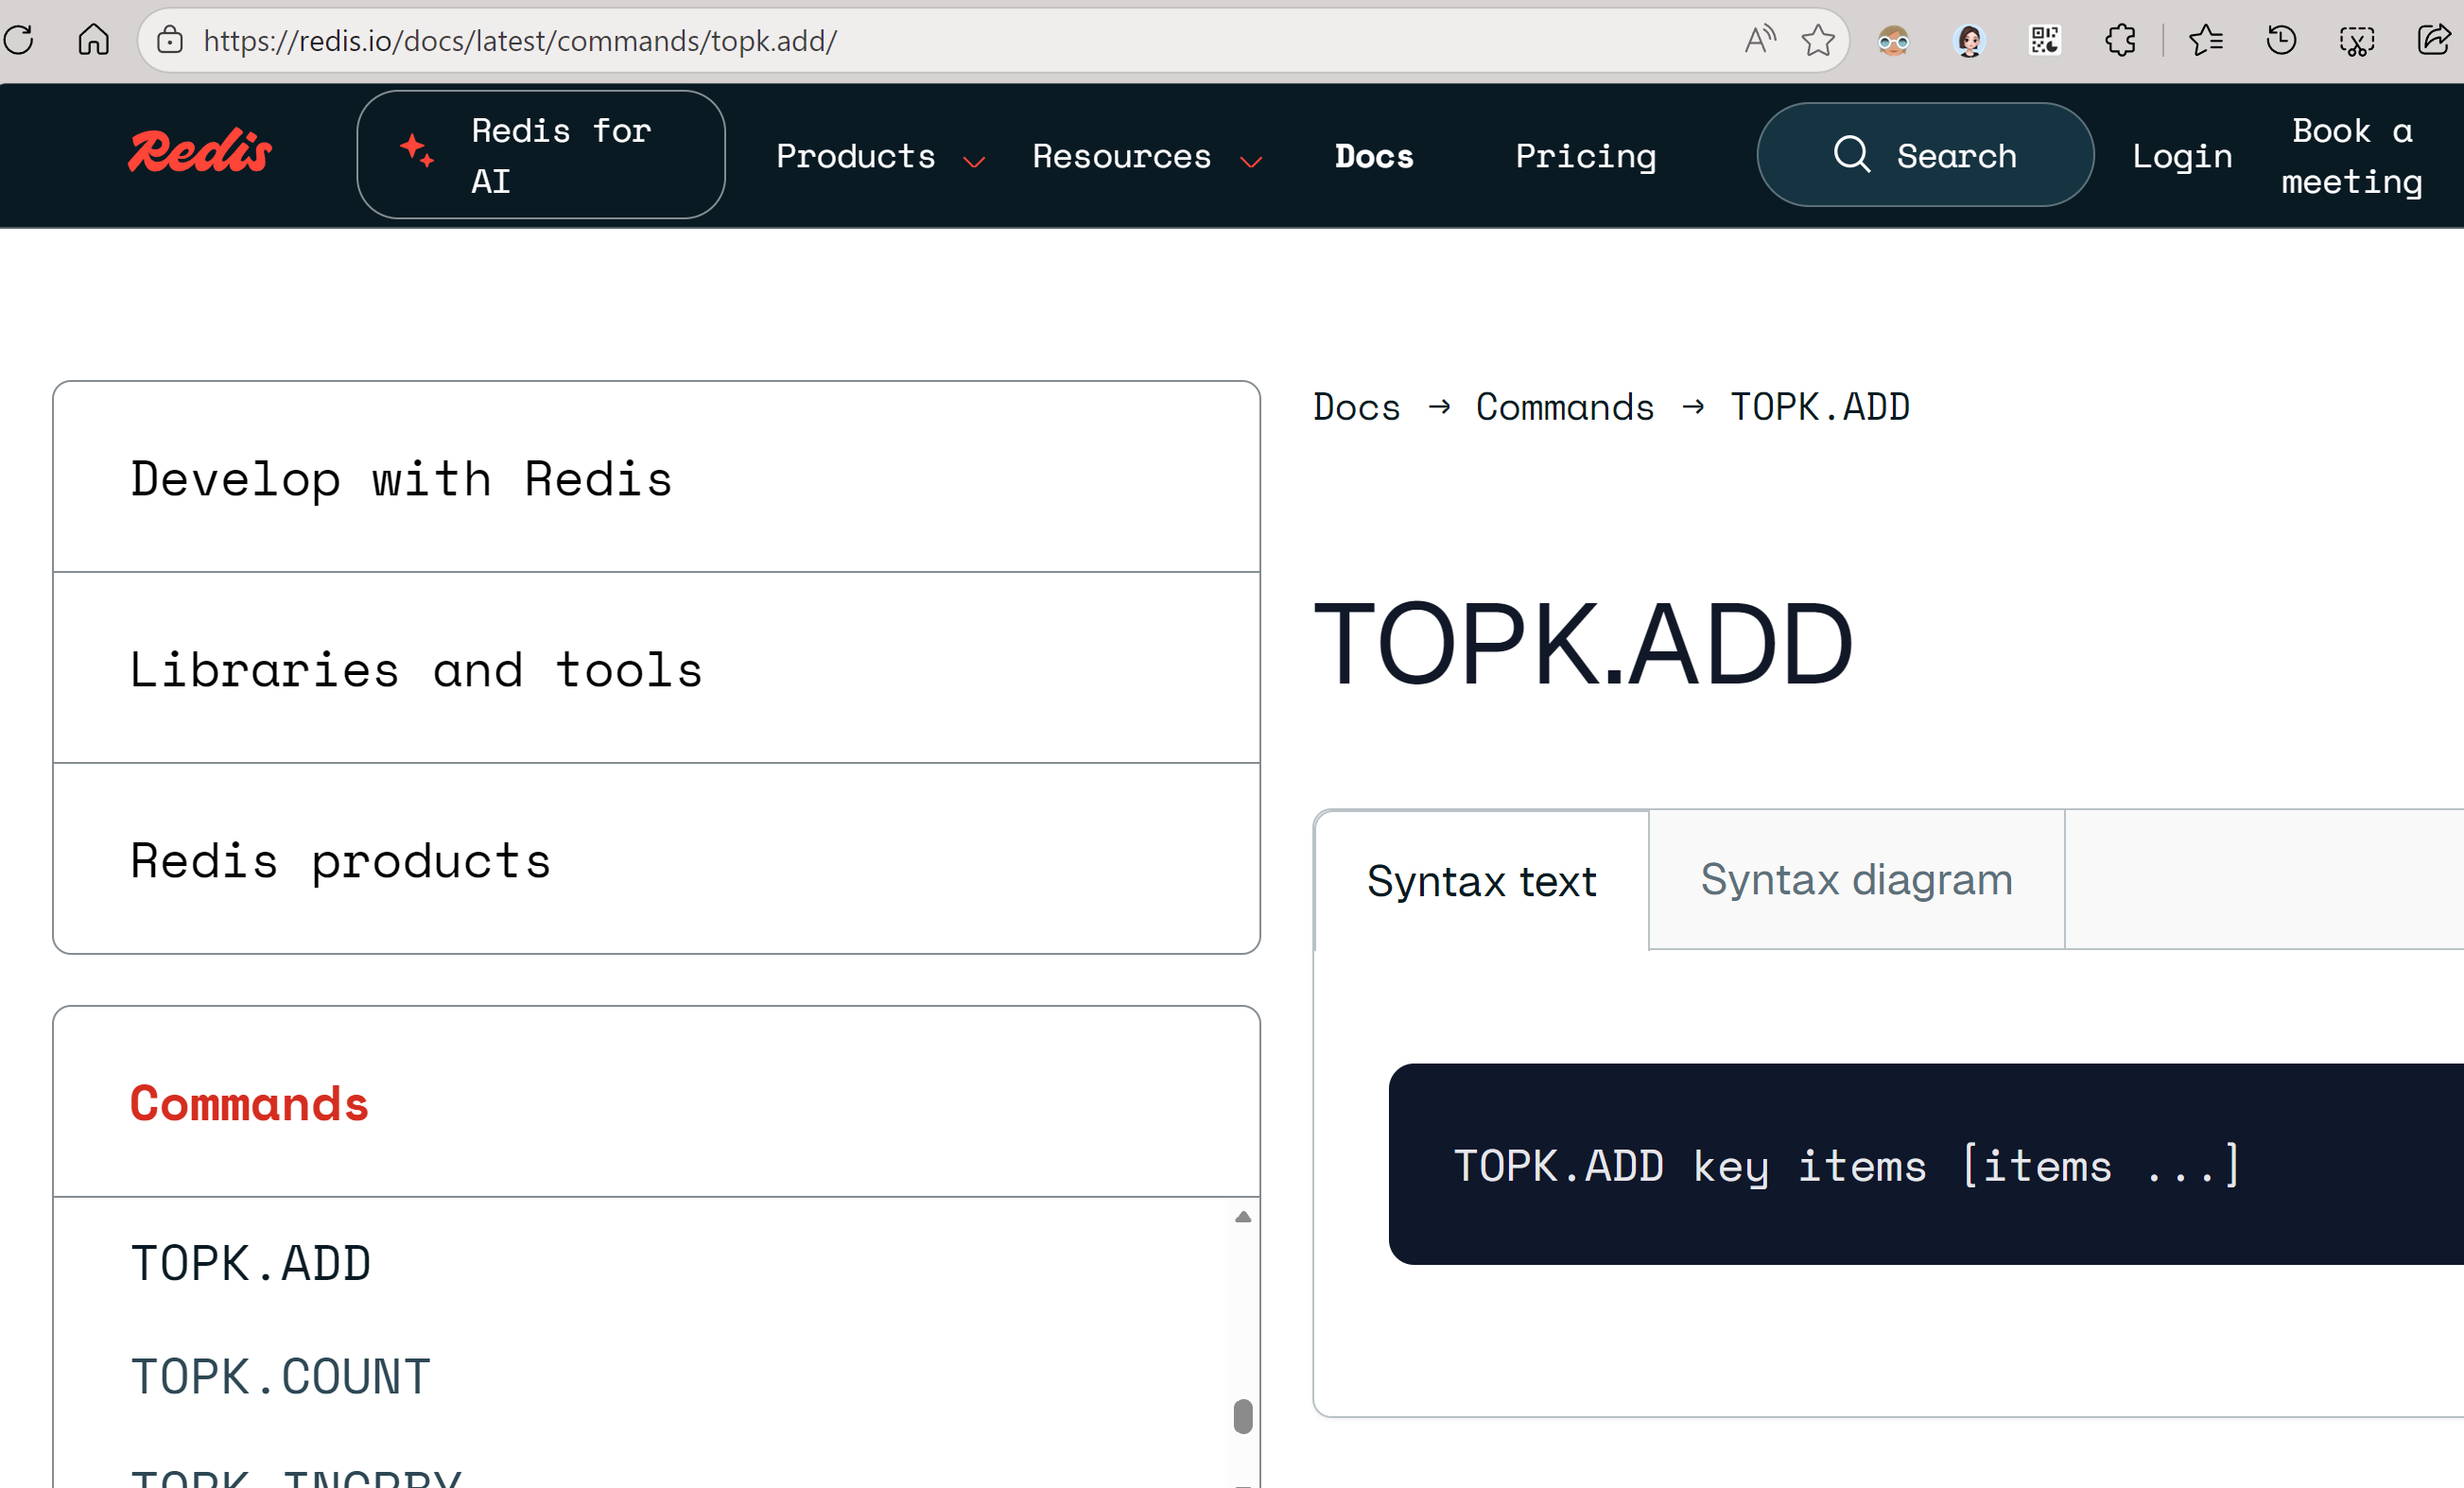Click the Redis logo
The width and height of the screenshot is (2464, 1488).
pyautogui.click(x=200, y=153)
